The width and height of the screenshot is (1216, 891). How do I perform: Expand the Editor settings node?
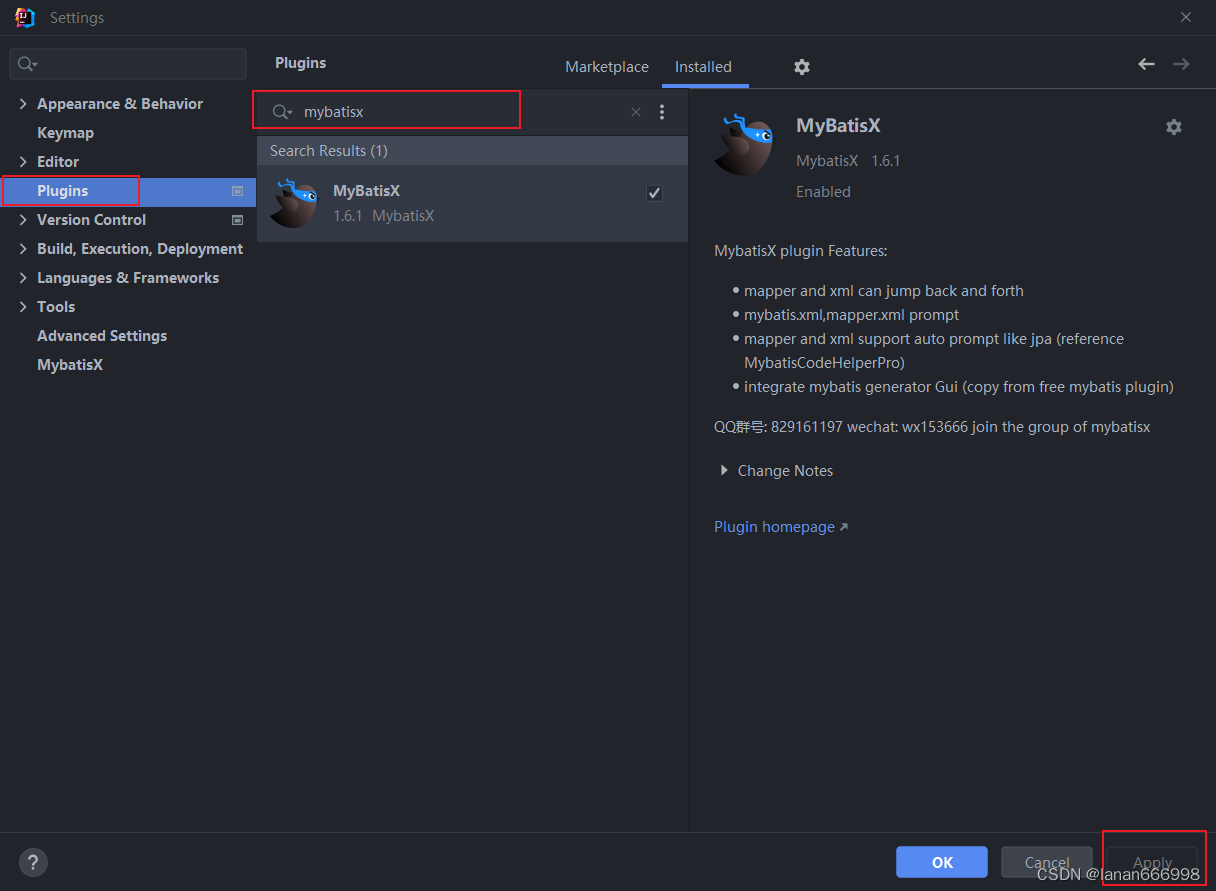coord(23,162)
